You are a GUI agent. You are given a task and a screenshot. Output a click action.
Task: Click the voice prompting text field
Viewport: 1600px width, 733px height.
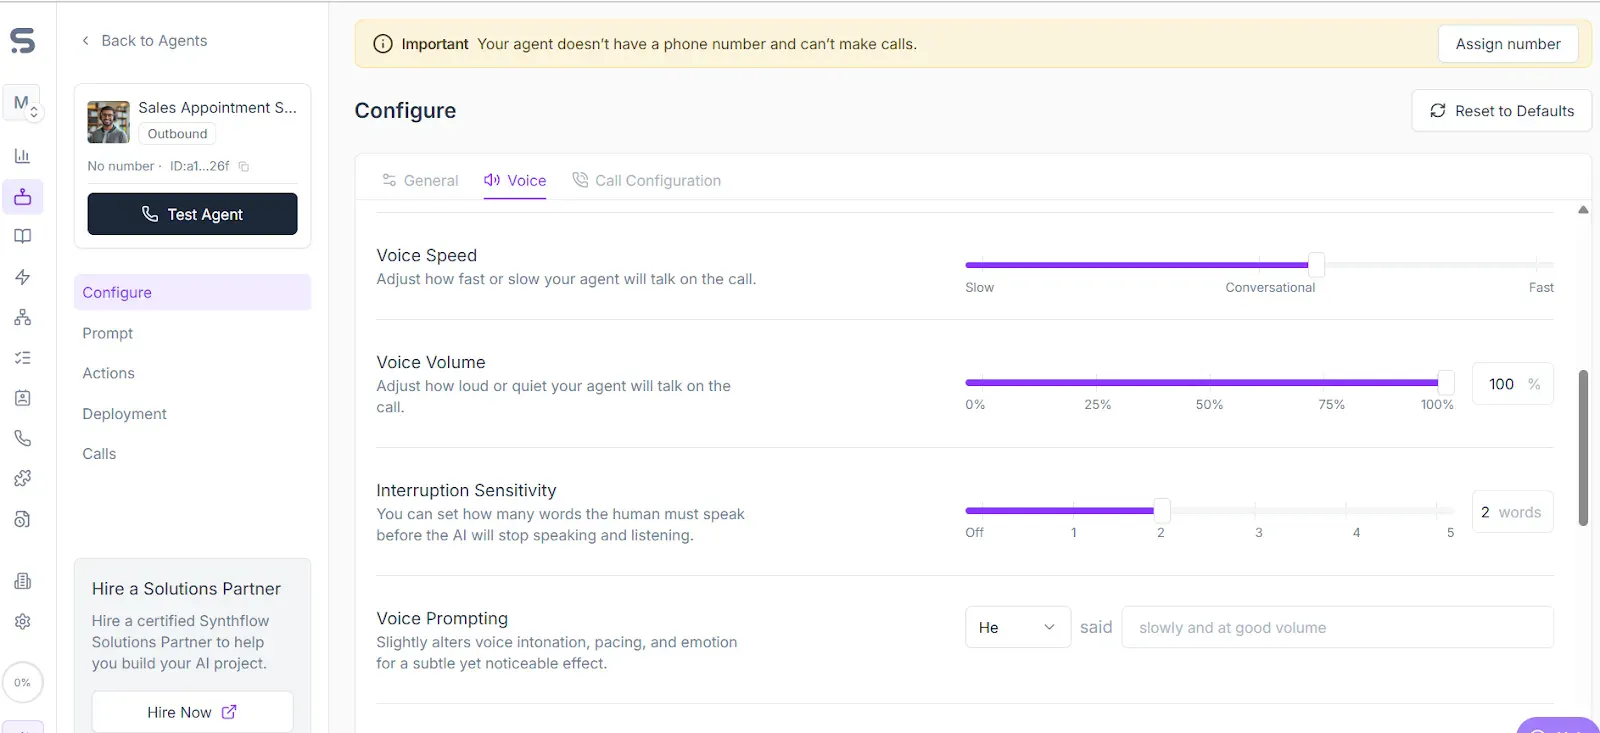coord(1337,627)
